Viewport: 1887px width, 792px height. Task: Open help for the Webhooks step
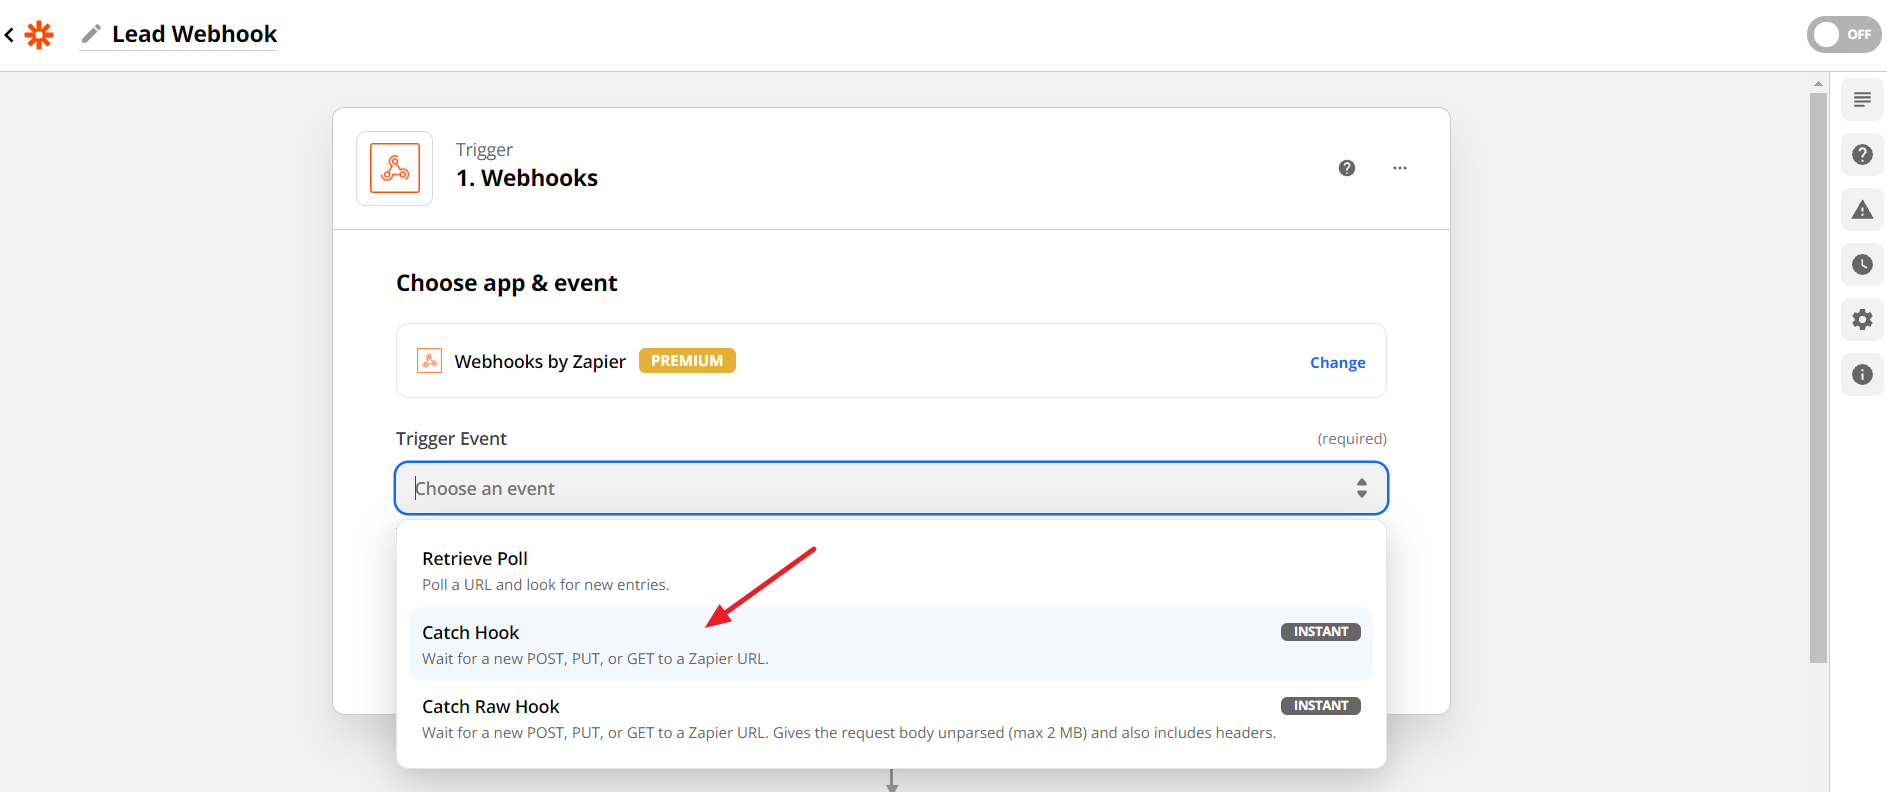[1347, 168]
